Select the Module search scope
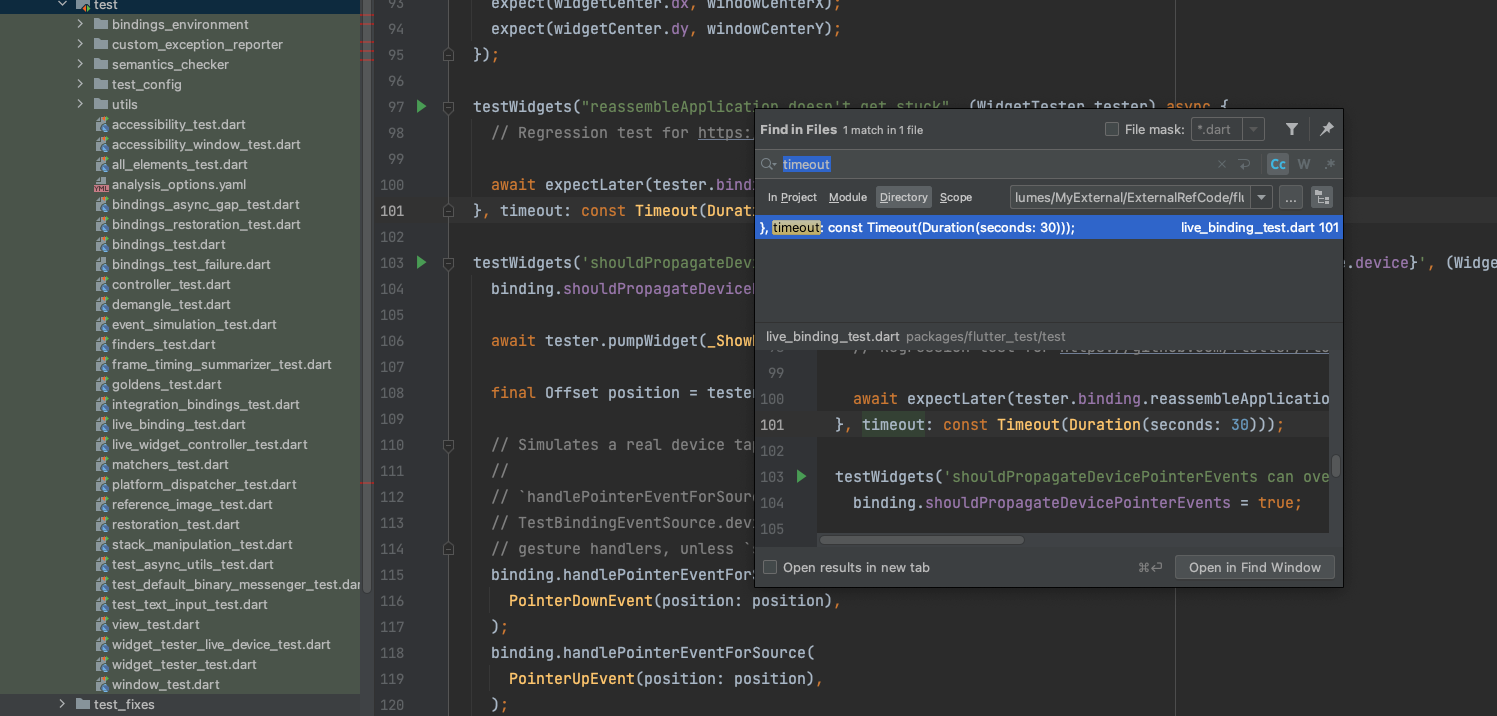Viewport: 1497px width, 716px height. point(848,197)
